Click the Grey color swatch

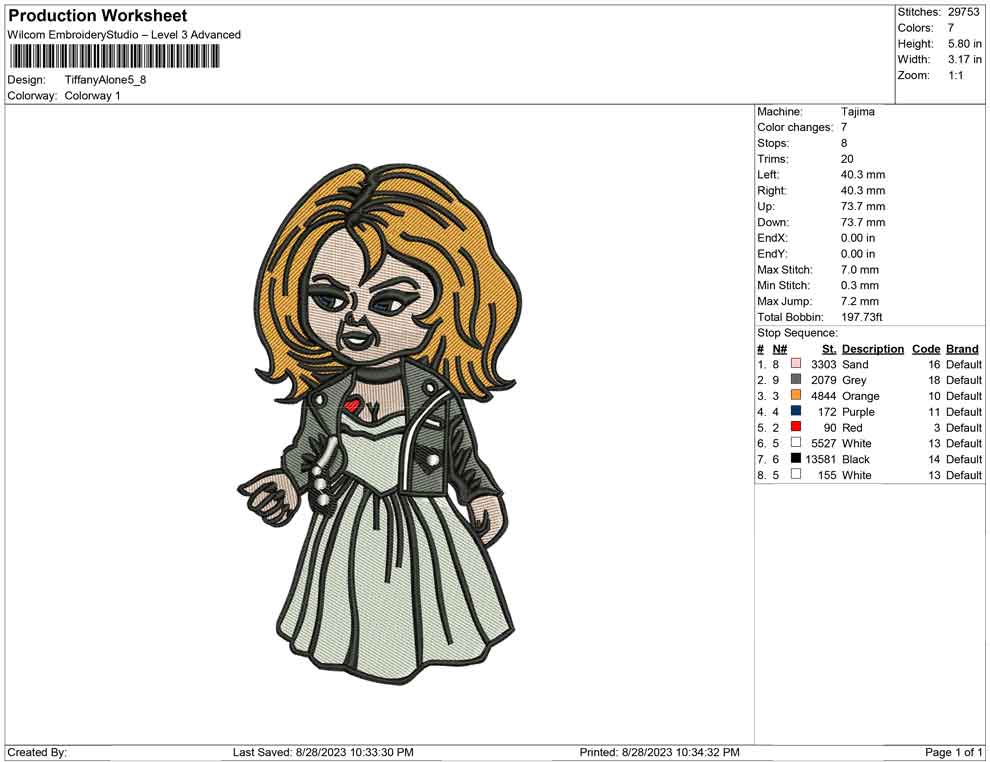[x=796, y=379]
